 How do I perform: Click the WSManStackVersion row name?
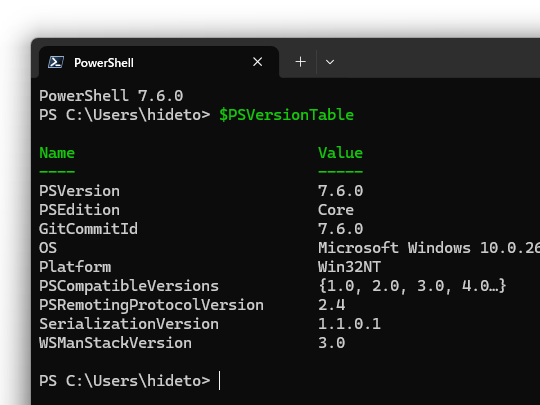tap(115, 343)
